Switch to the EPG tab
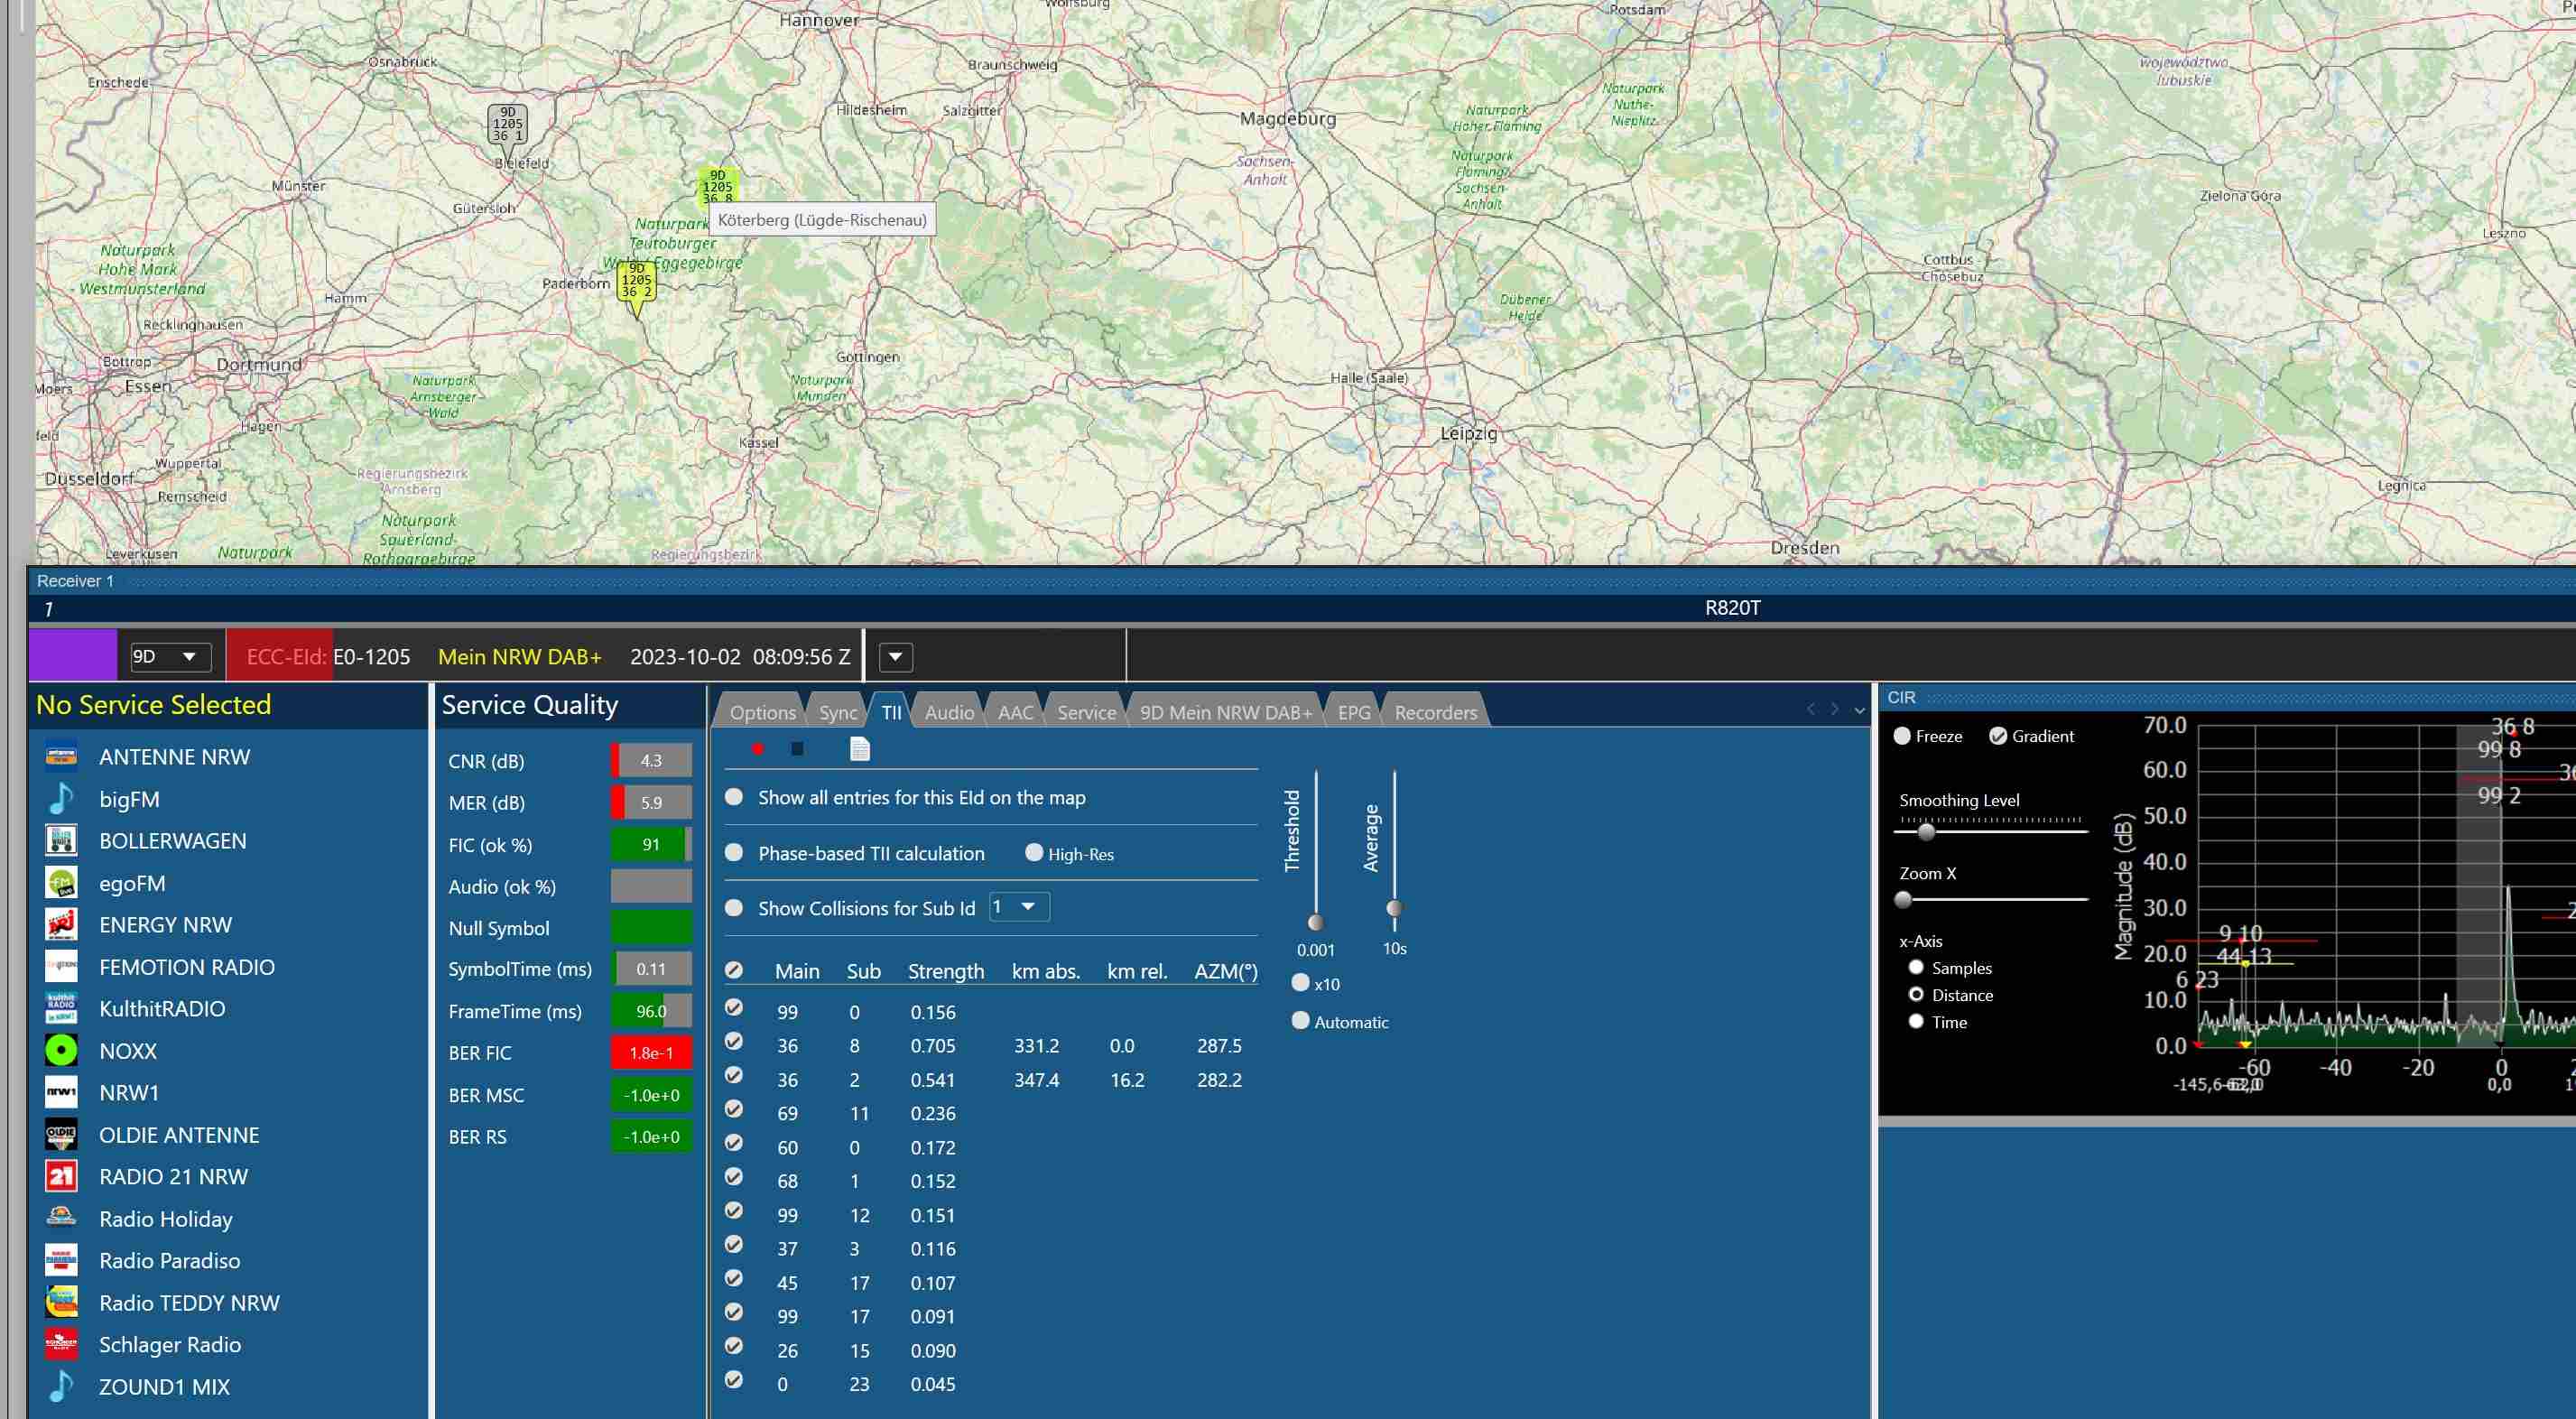The width and height of the screenshot is (2576, 1419). tap(1354, 712)
